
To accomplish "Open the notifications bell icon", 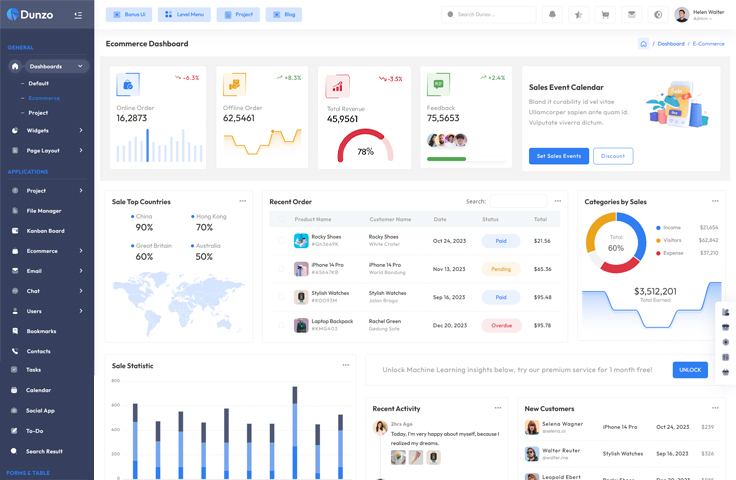I will pyautogui.click(x=552, y=15).
